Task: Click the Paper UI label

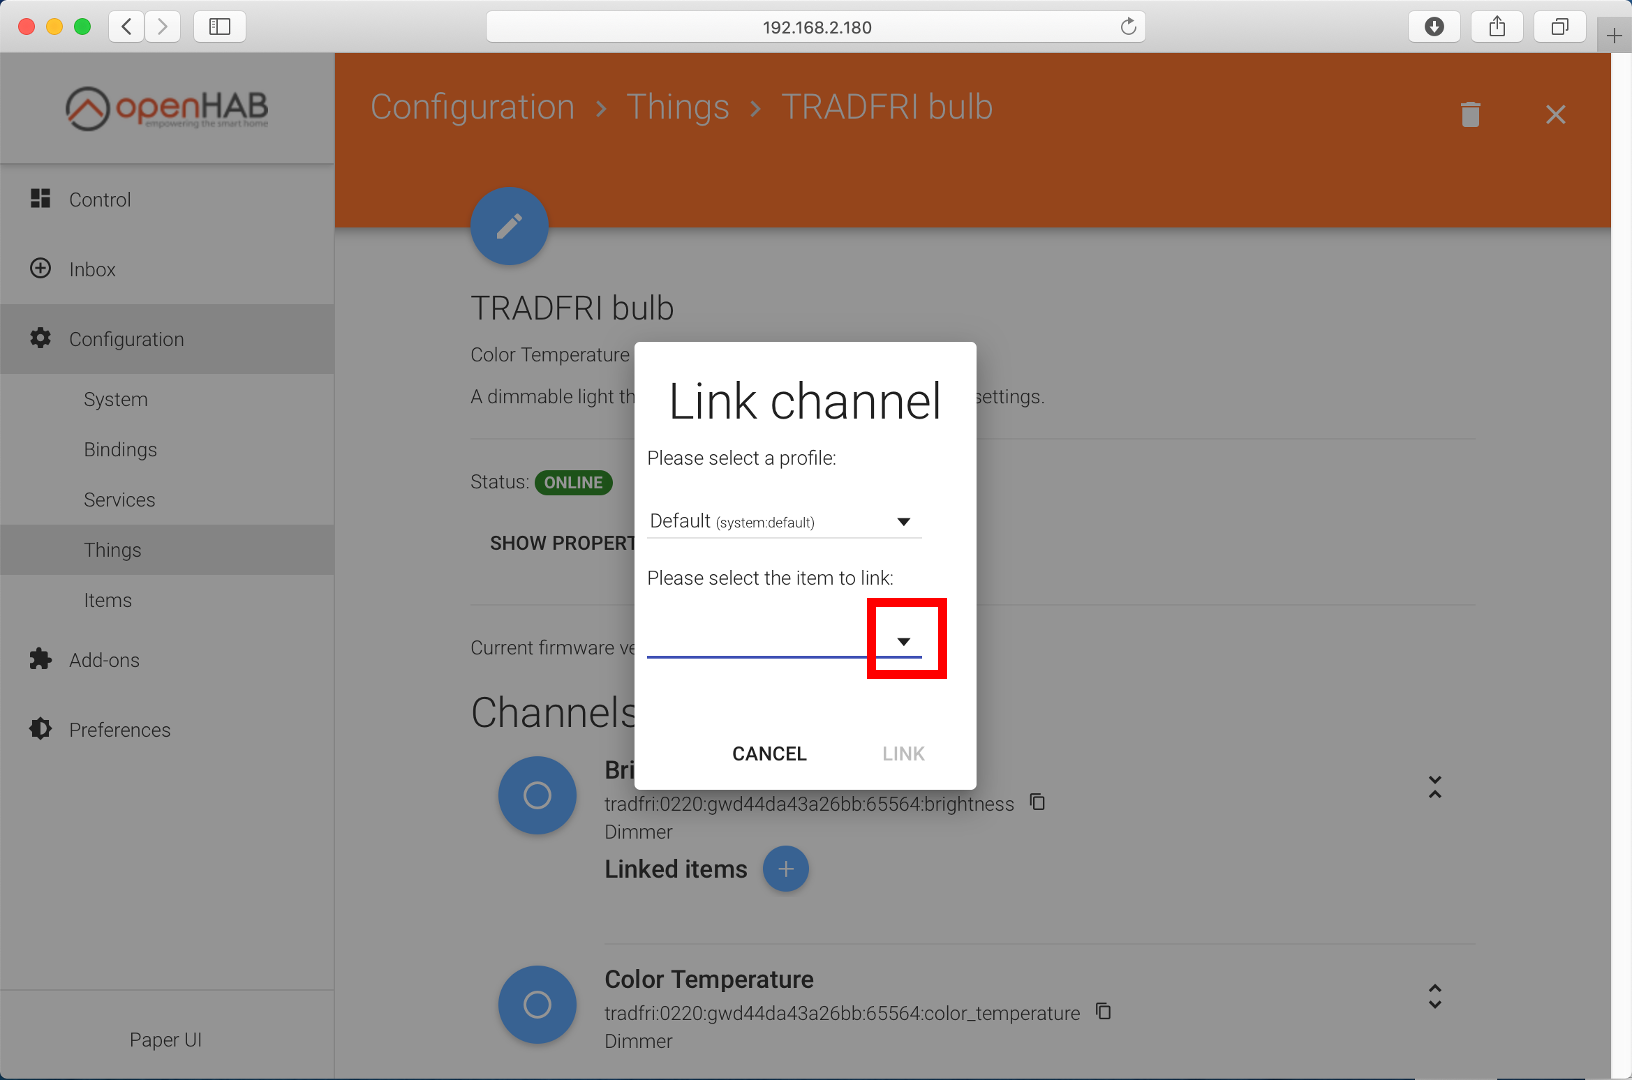Action: (166, 1040)
